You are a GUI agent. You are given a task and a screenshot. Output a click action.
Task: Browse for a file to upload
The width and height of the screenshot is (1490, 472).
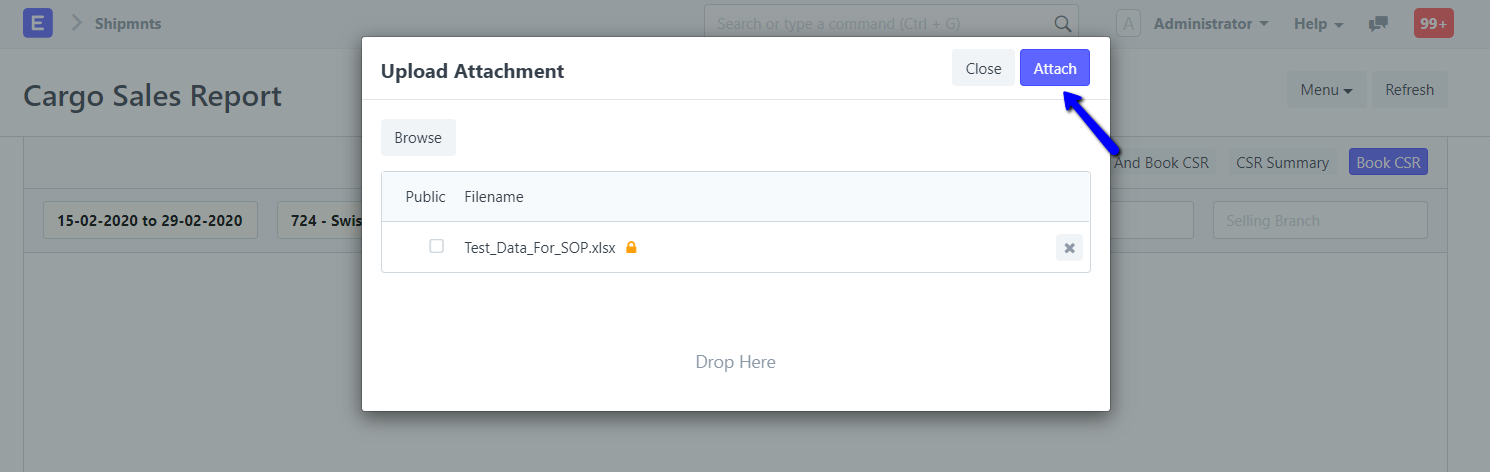(x=418, y=138)
